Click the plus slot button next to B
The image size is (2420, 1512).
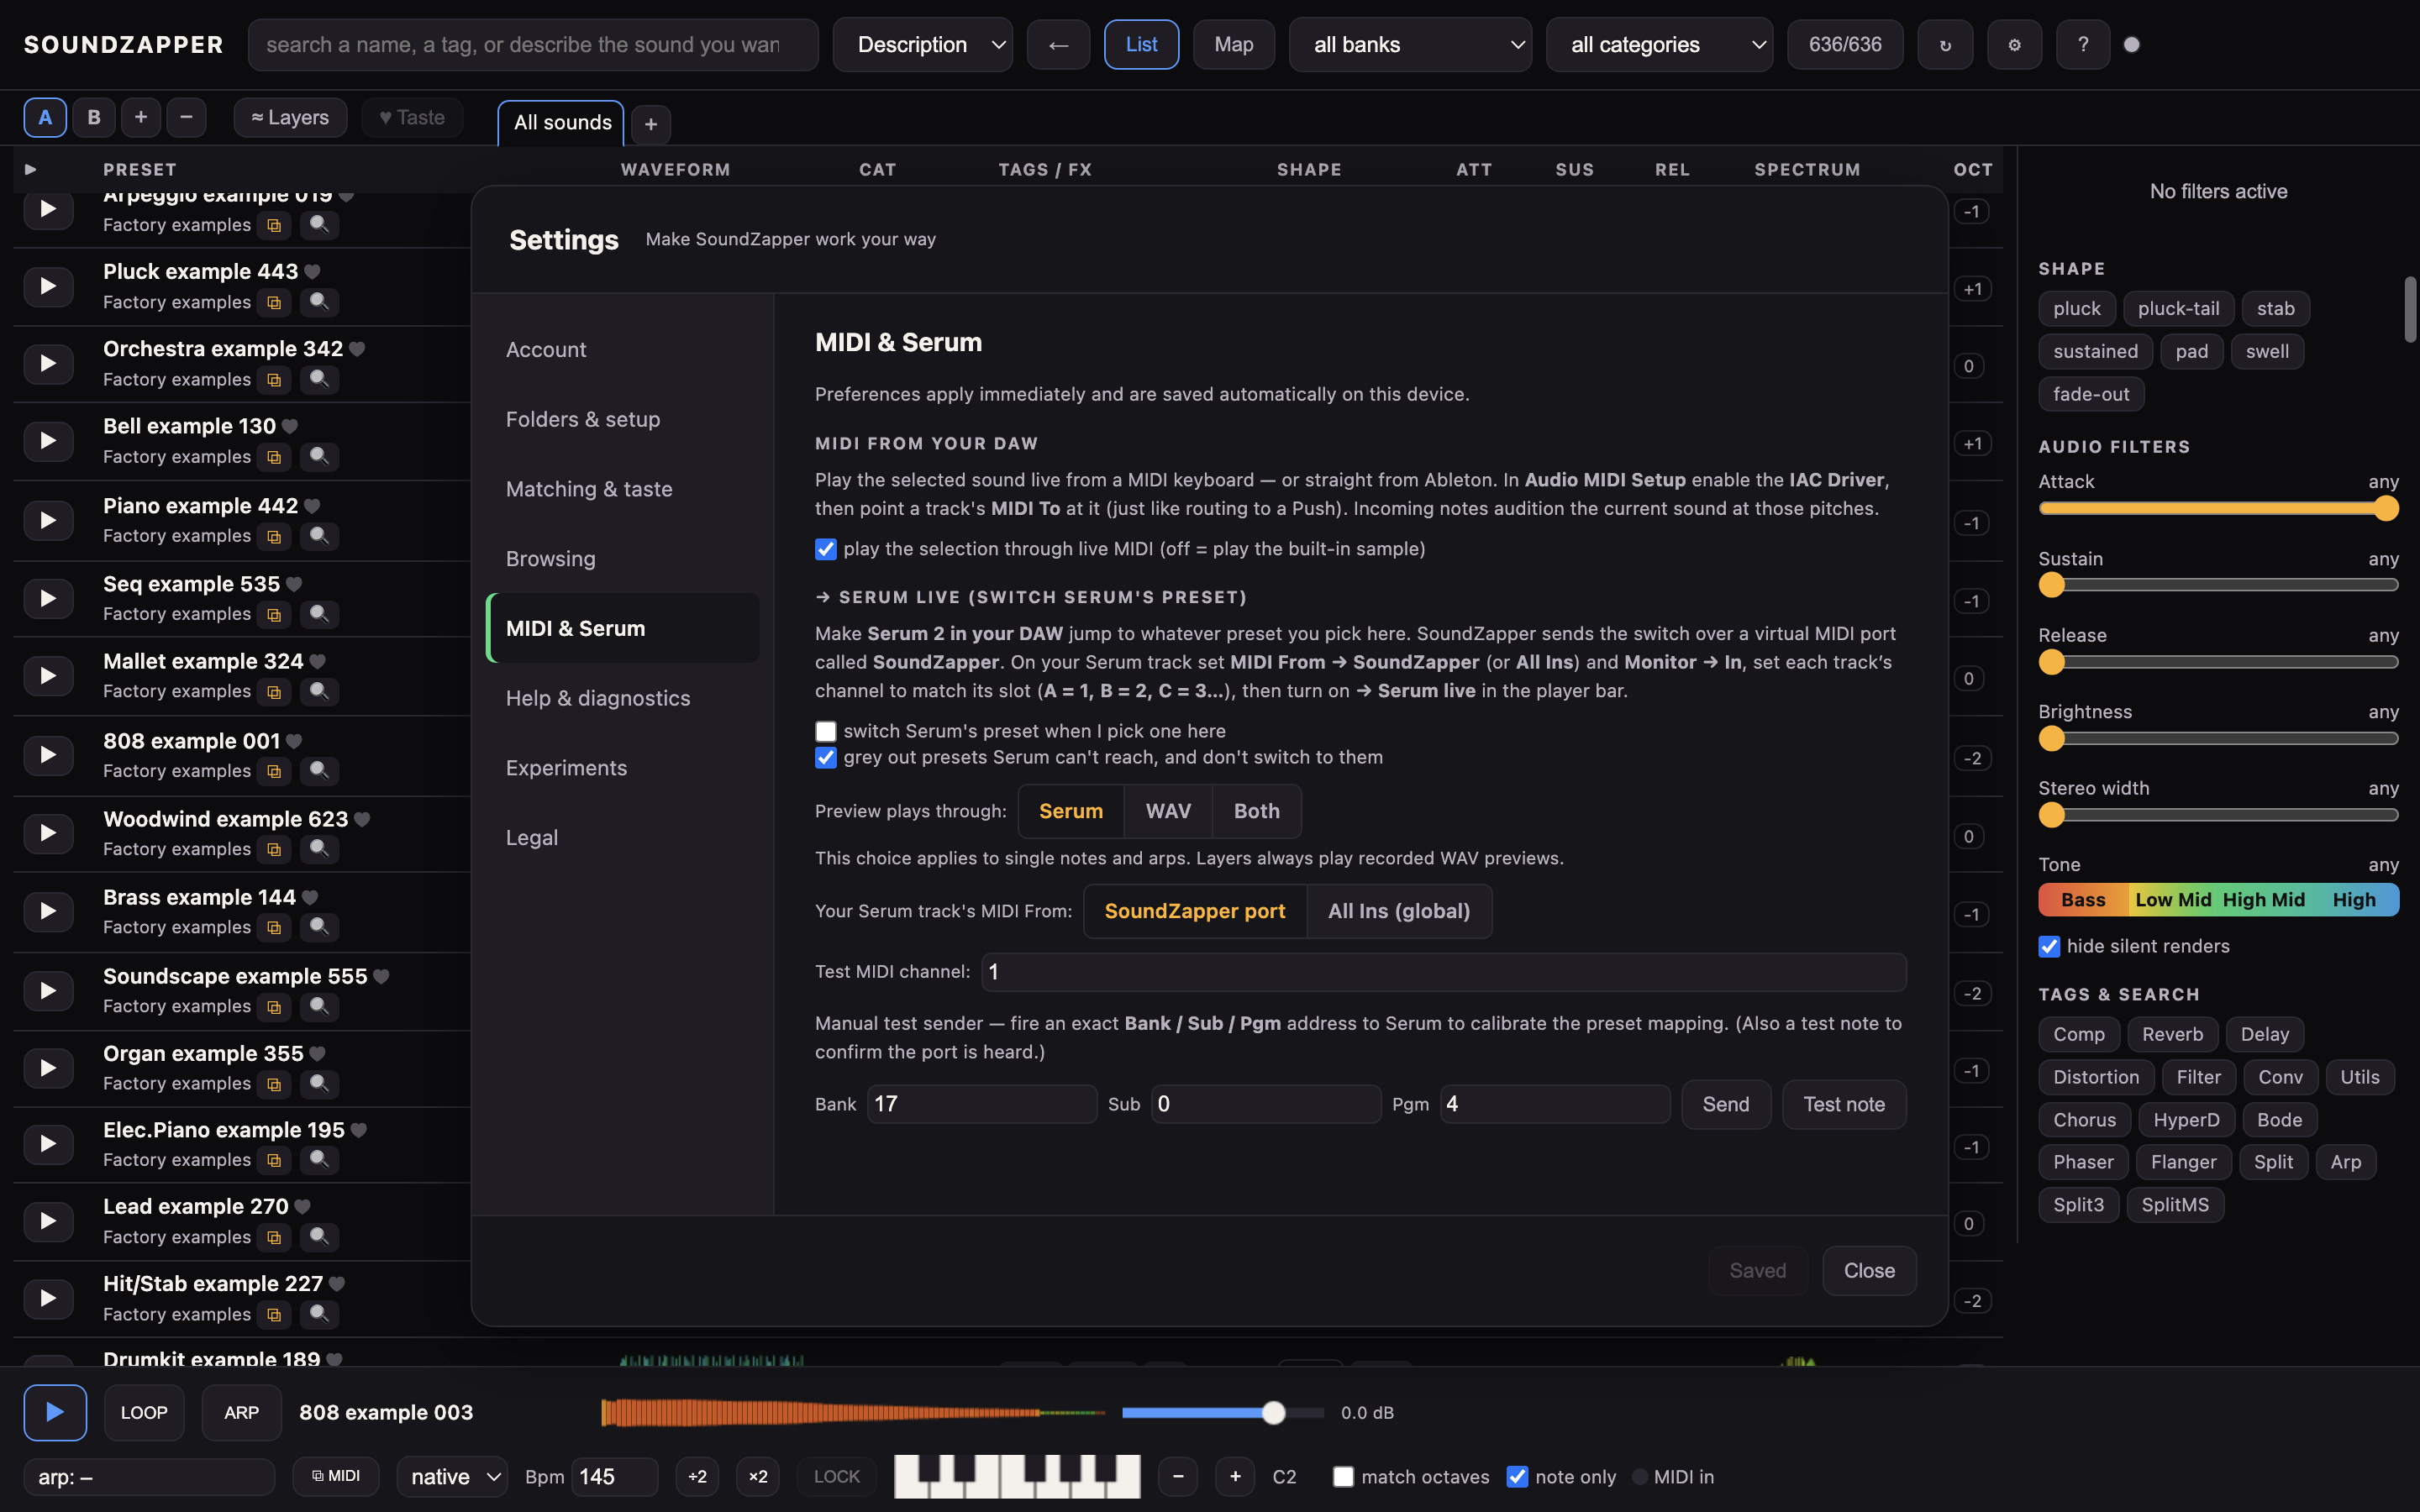[x=141, y=118]
